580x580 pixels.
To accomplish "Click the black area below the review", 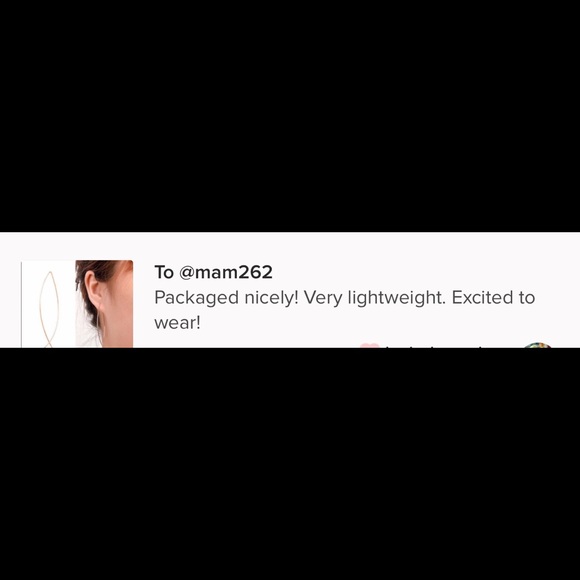I will pyautogui.click(x=290, y=464).
